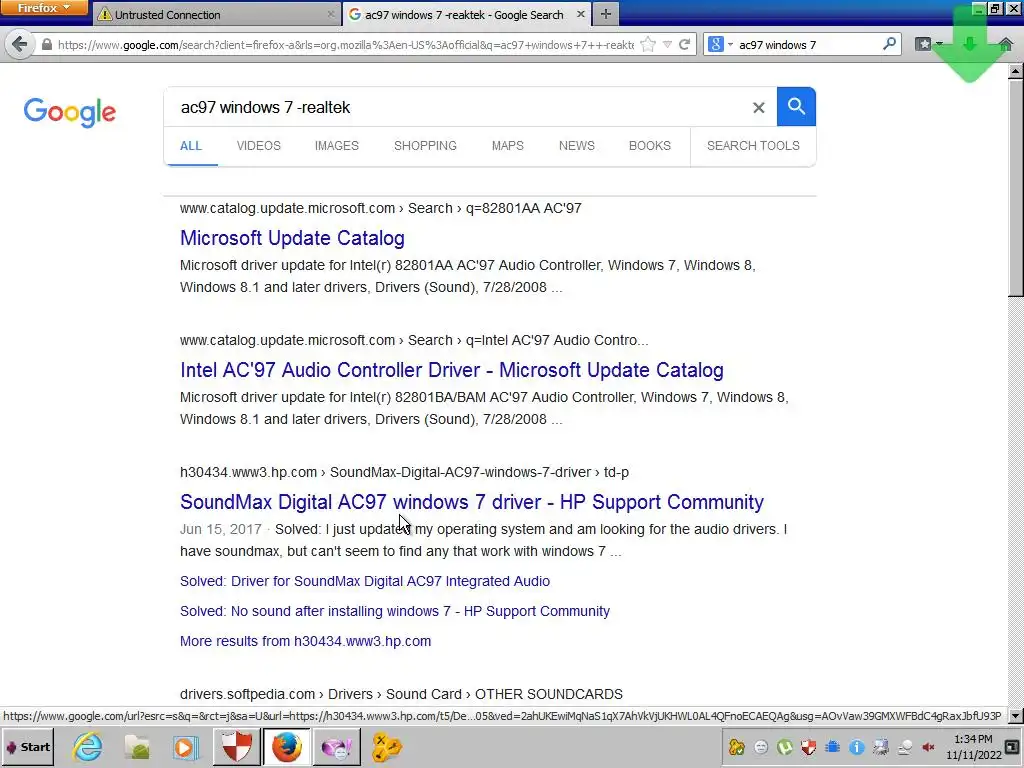Select the ALL results tab
The height and width of the screenshot is (768, 1024).
point(191,146)
